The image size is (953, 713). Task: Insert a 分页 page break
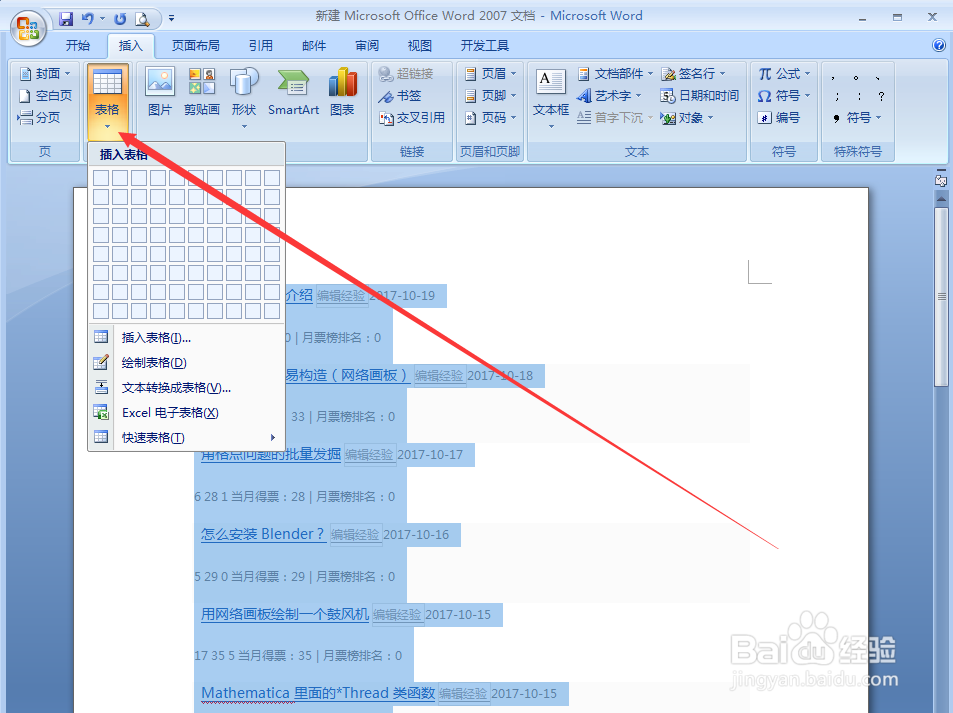pyautogui.click(x=39, y=117)
